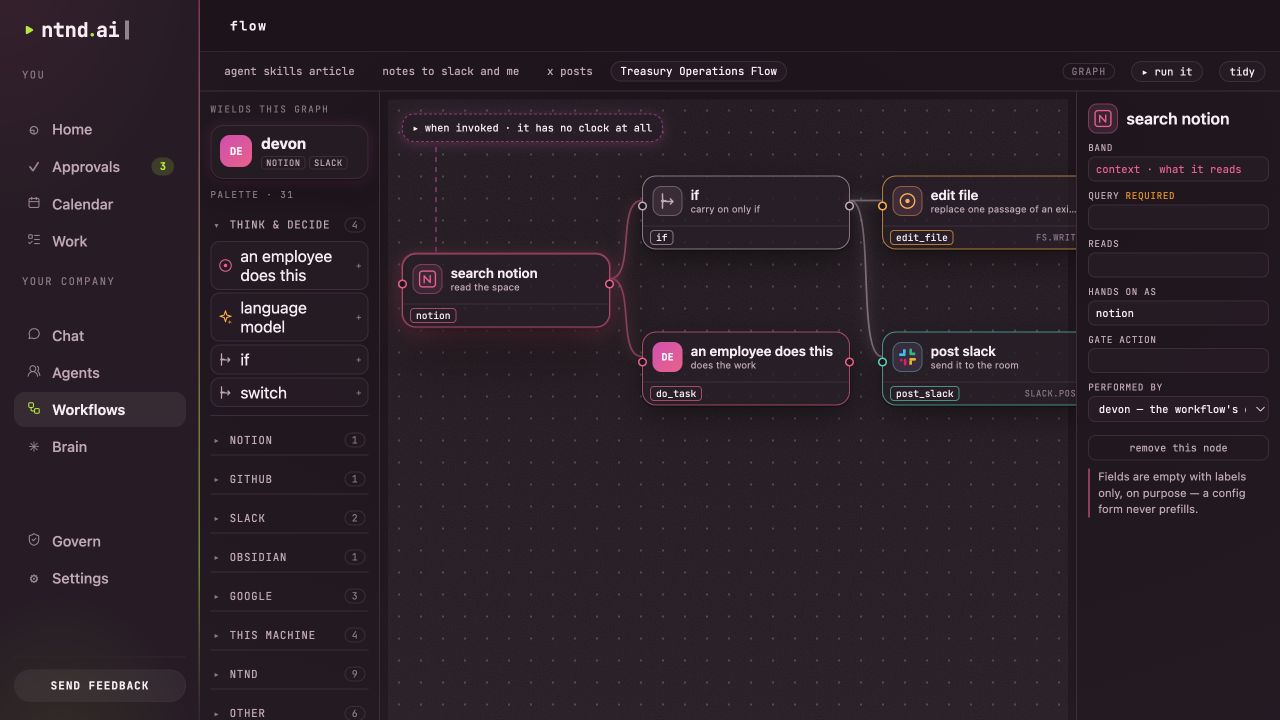Image resolution: width=1280 pixels, height=720 pixels.
Task: Click the Agents people icon
Action: 34,372
